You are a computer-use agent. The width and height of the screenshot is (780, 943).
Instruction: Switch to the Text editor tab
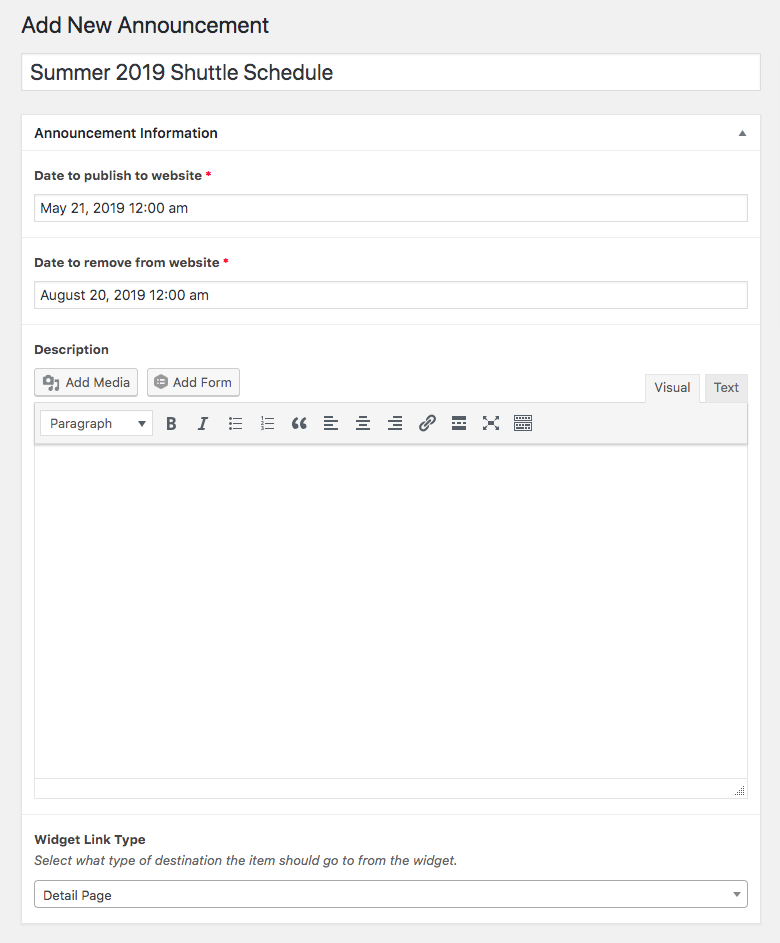(x=726, y=388)
